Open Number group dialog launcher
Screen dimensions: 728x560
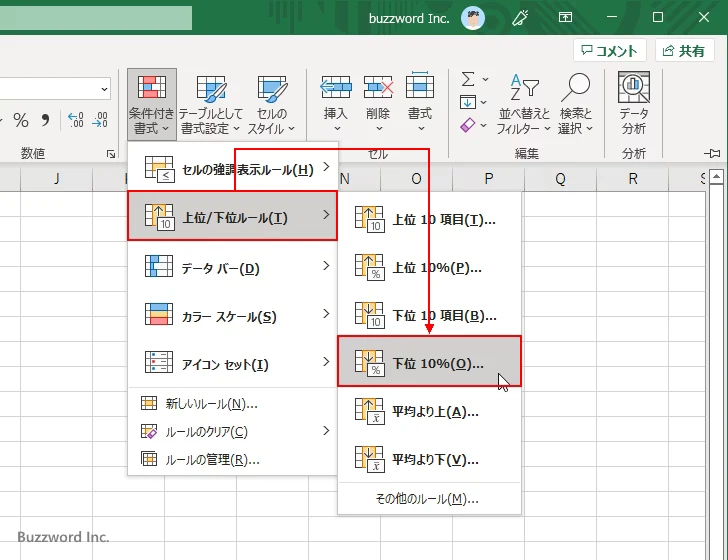[111, 154]
